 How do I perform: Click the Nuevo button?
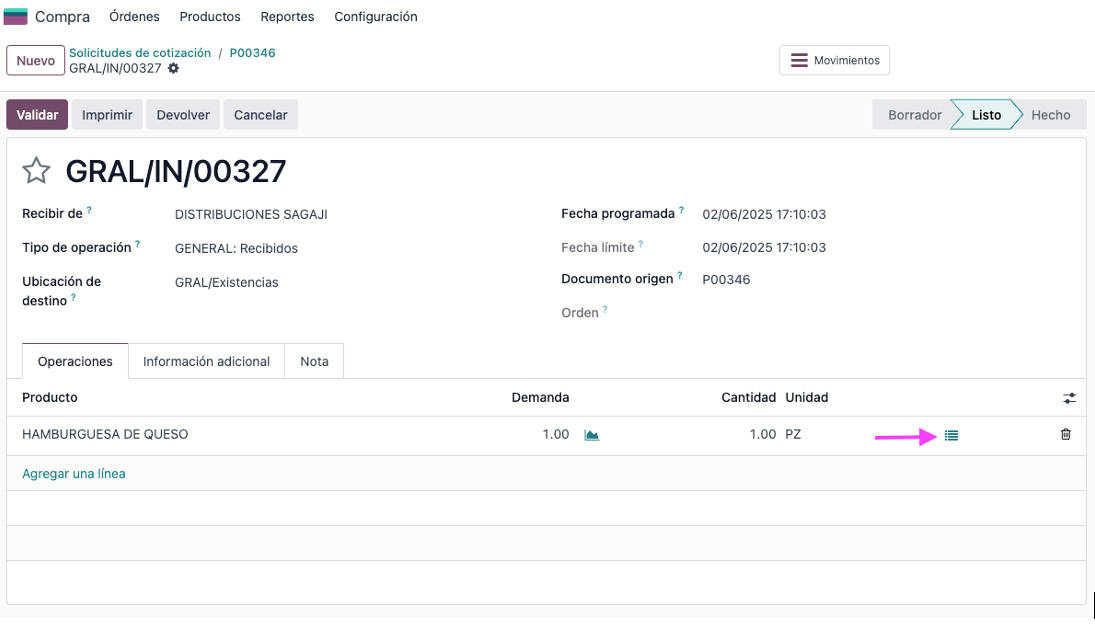coord(36,60)
